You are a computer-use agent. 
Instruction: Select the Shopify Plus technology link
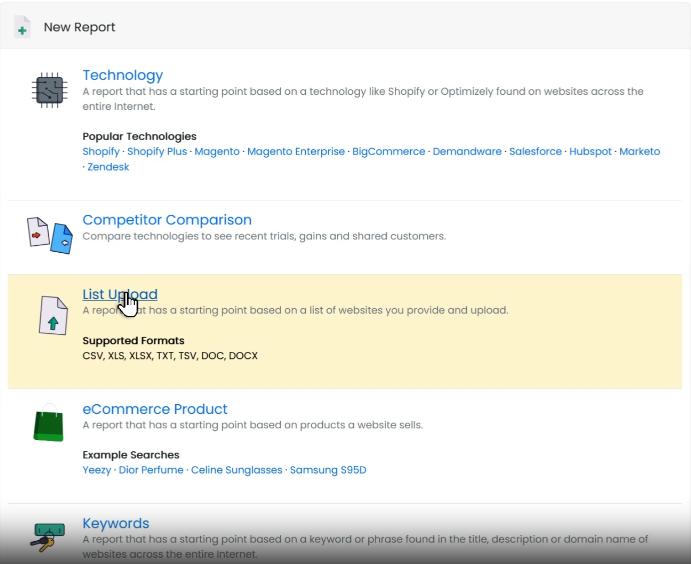pos(157,152)
